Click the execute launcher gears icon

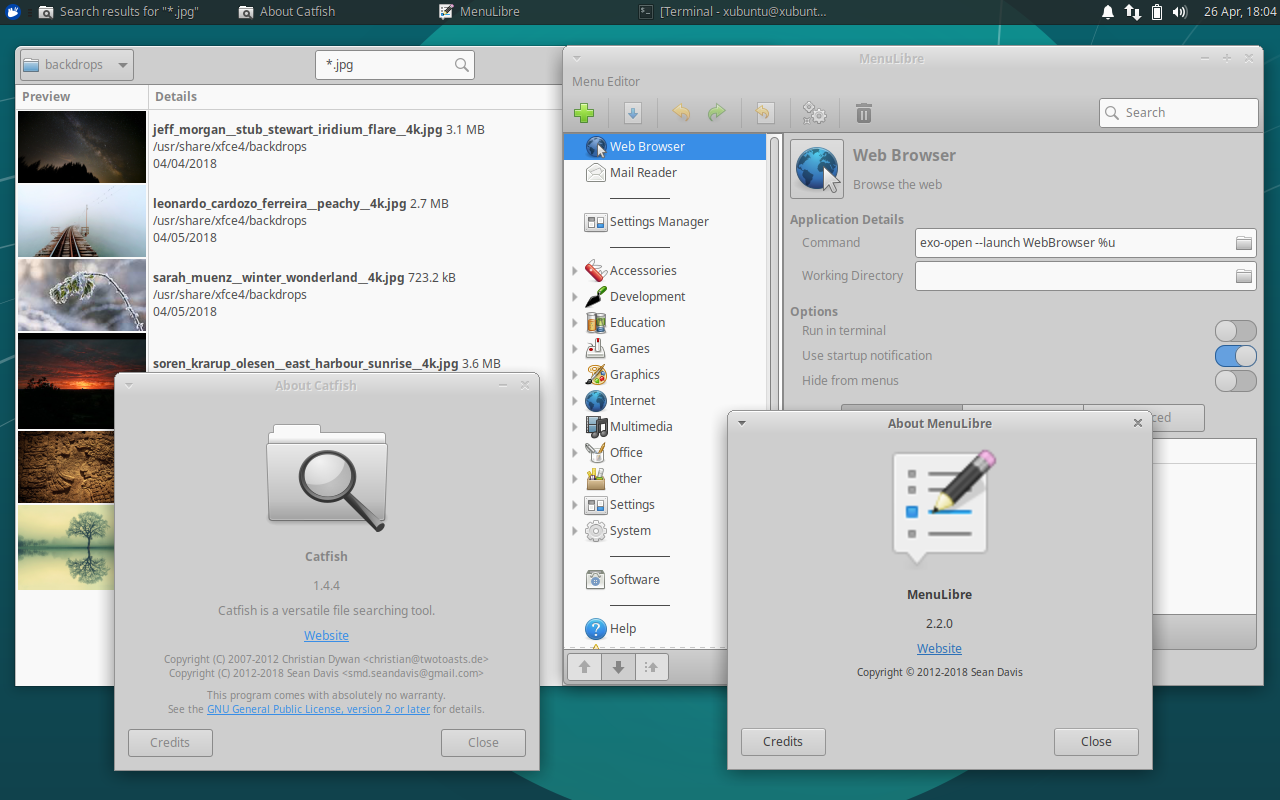[814, 113]
